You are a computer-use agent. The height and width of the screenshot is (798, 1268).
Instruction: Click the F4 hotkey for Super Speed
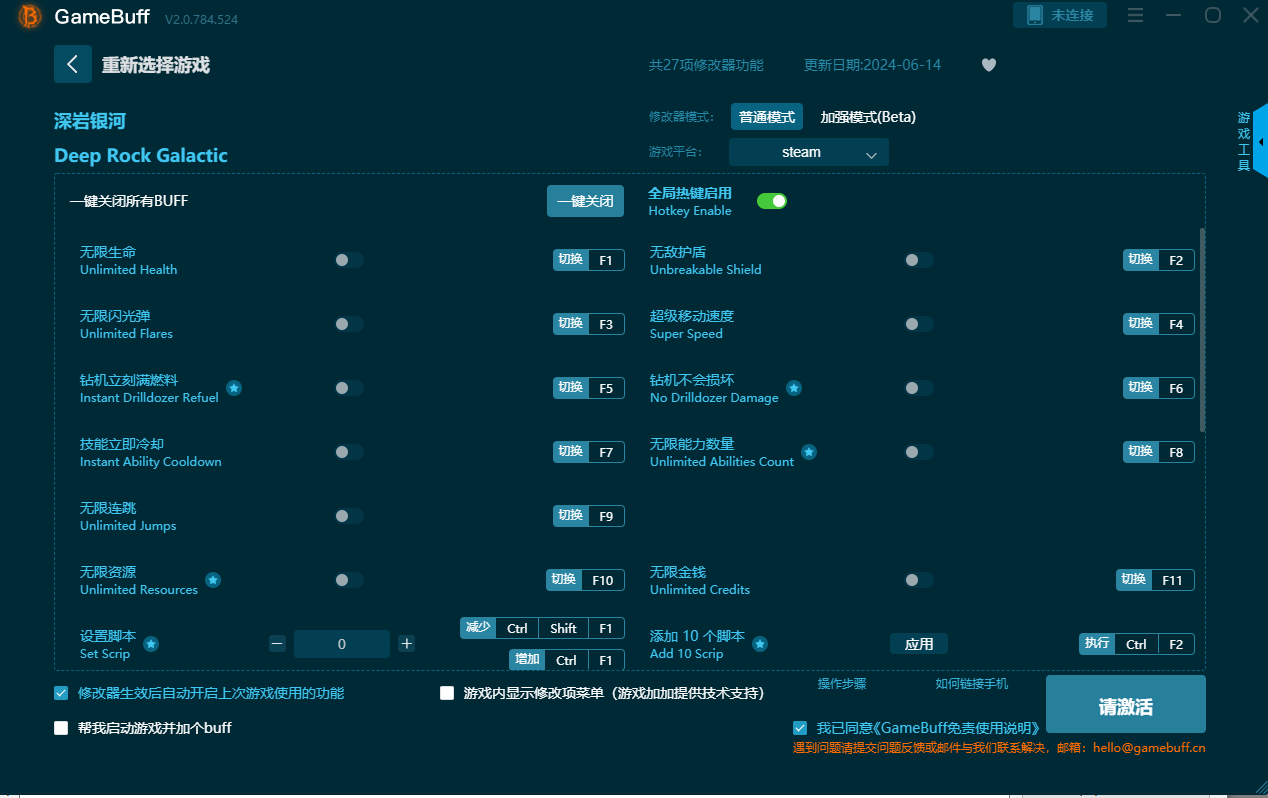[1176, 324]
